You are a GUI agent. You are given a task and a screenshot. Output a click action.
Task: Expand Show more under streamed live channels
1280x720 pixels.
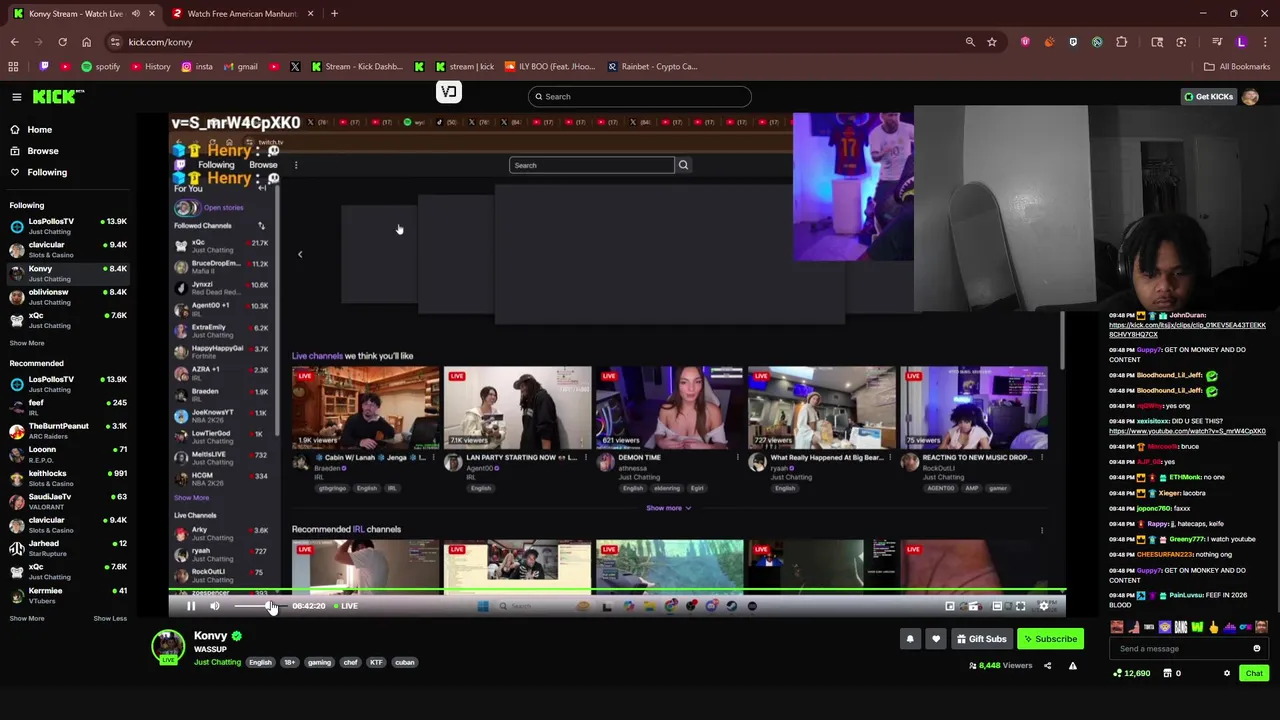pos(668,508)
